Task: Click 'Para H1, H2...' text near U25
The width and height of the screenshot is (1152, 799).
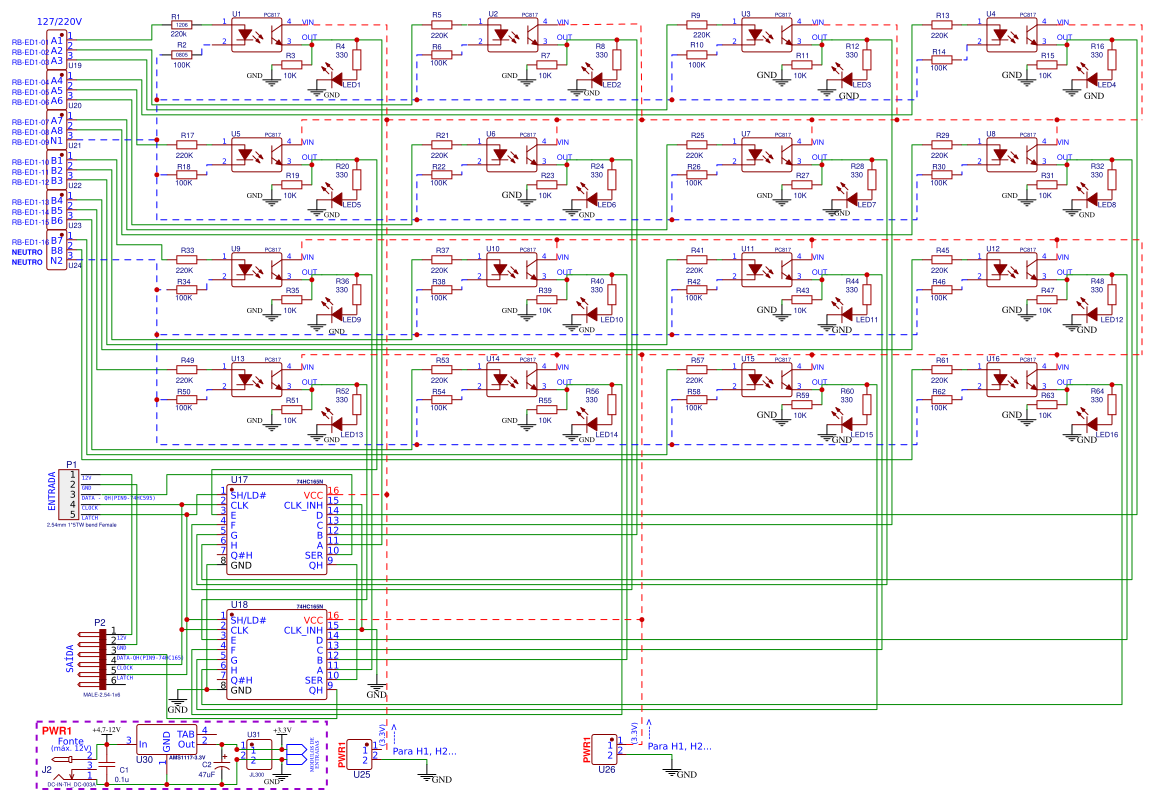Action: click(x=424, y=751)
